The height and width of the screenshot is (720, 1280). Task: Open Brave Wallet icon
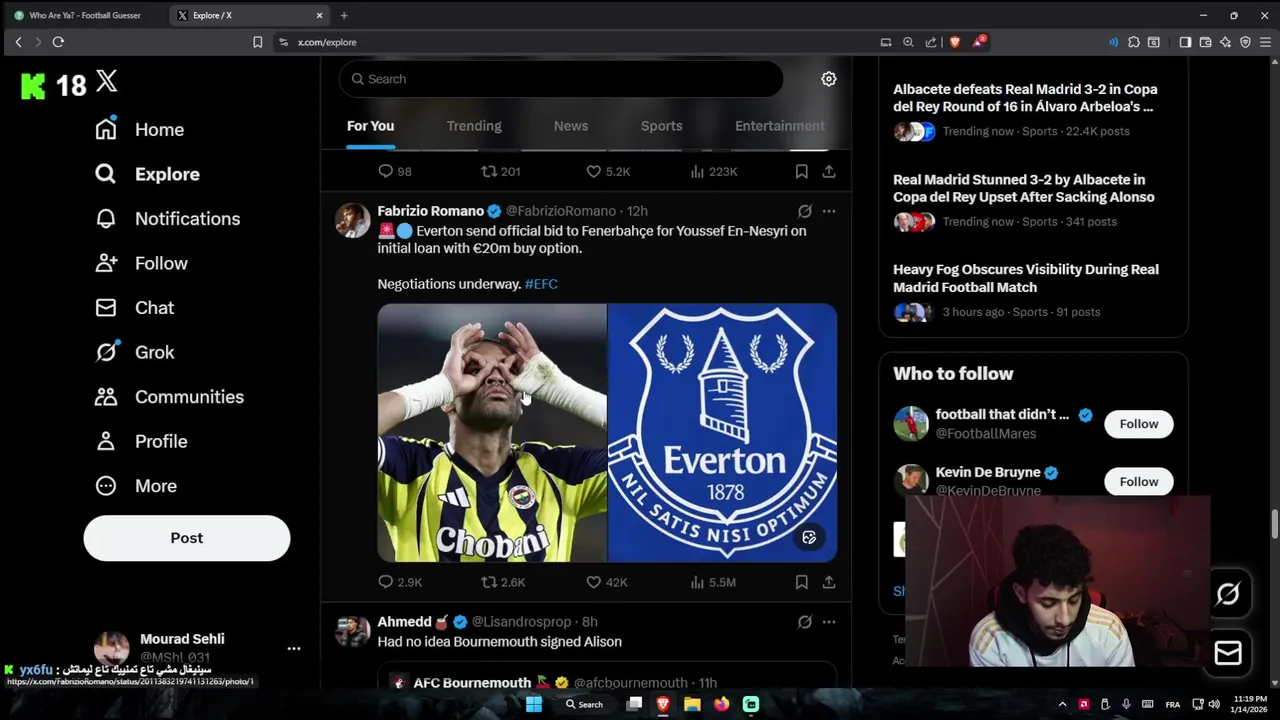pos(1205,42)
